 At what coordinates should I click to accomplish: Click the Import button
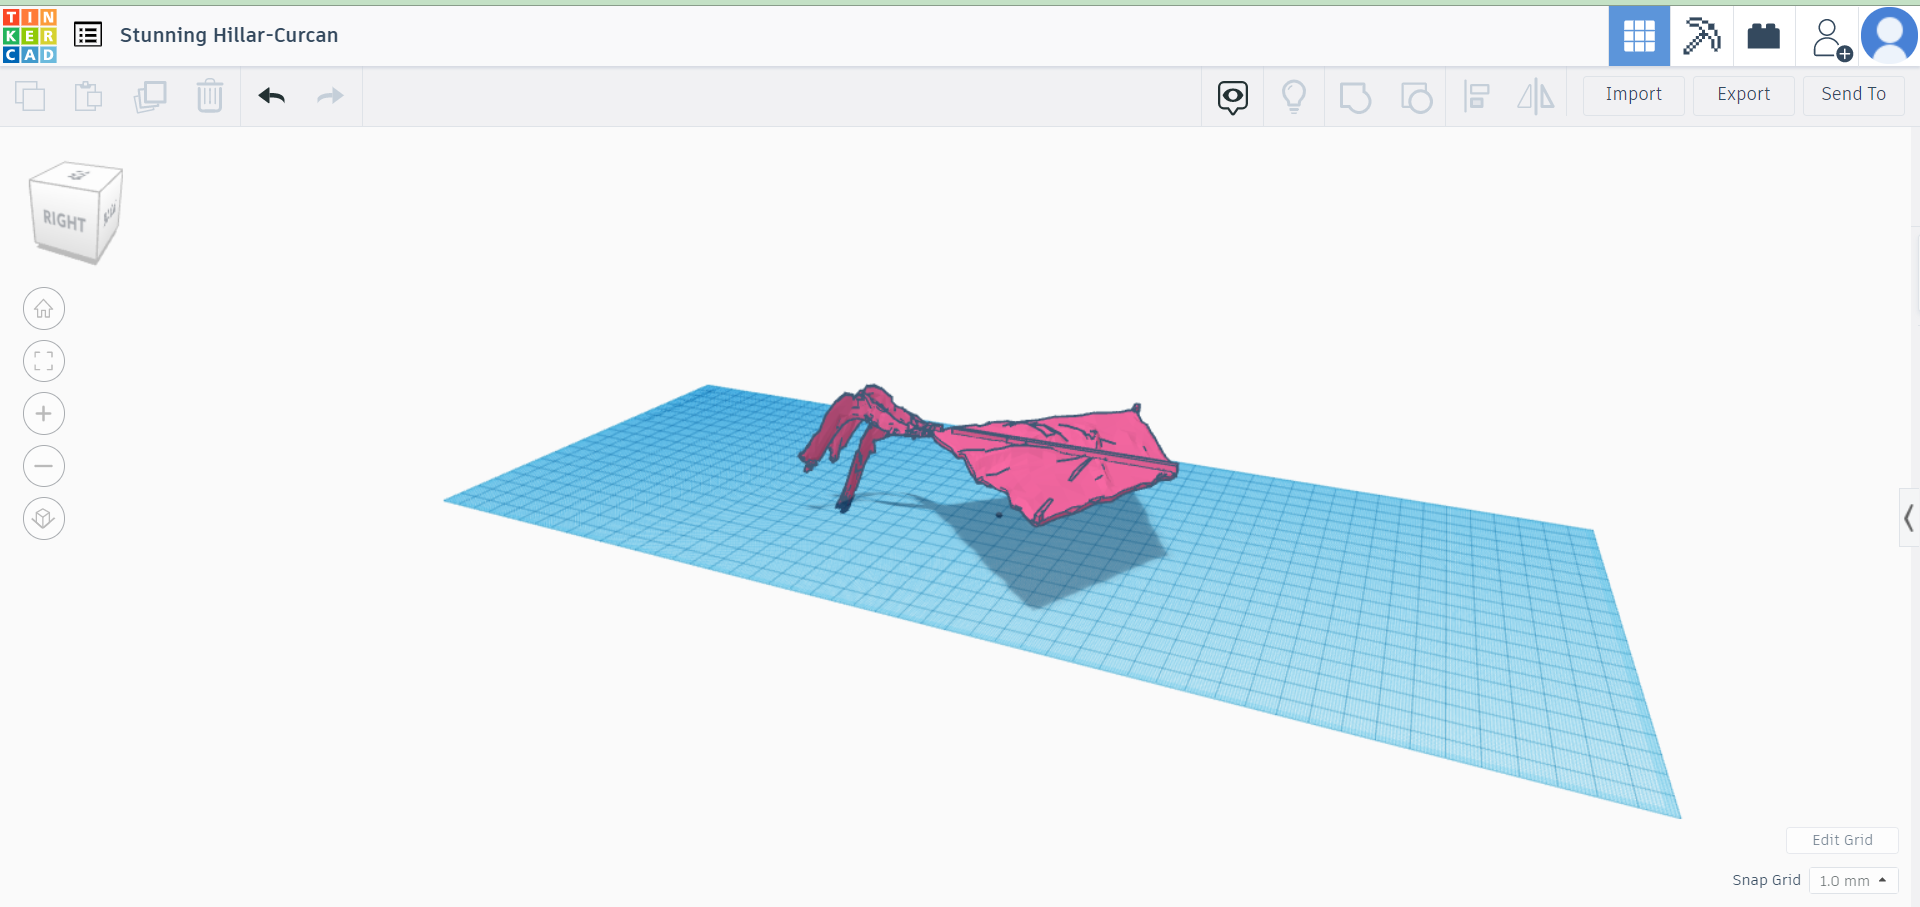point(1634,95)
